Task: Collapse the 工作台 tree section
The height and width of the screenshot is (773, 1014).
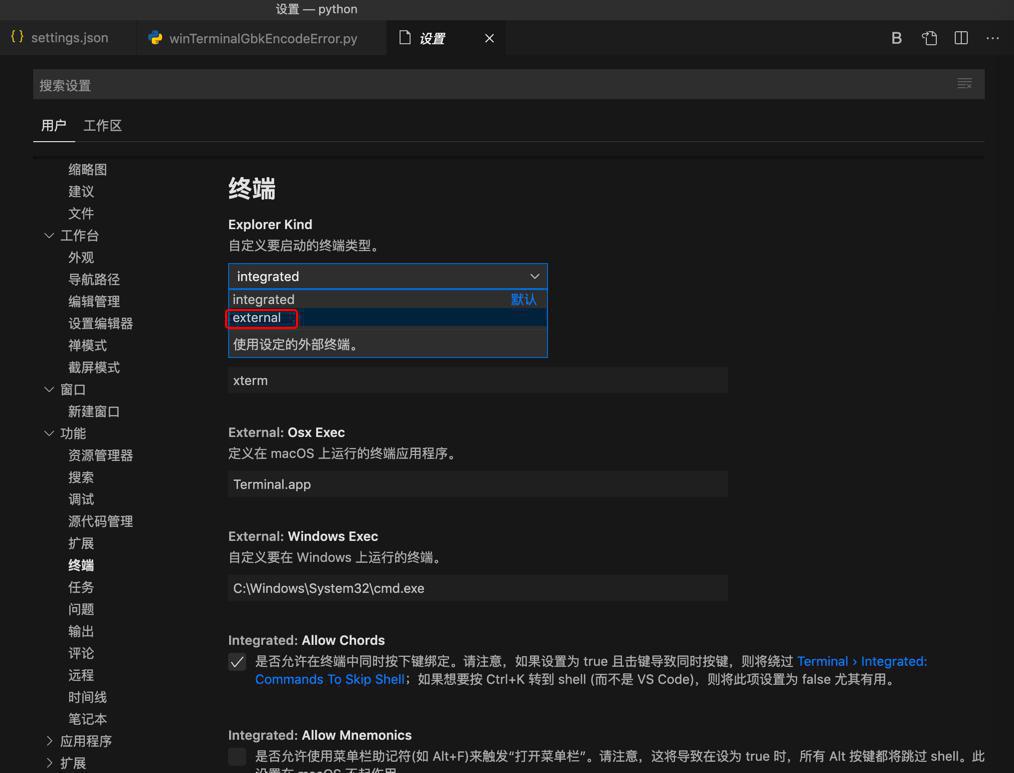Action: pos(49,235)
